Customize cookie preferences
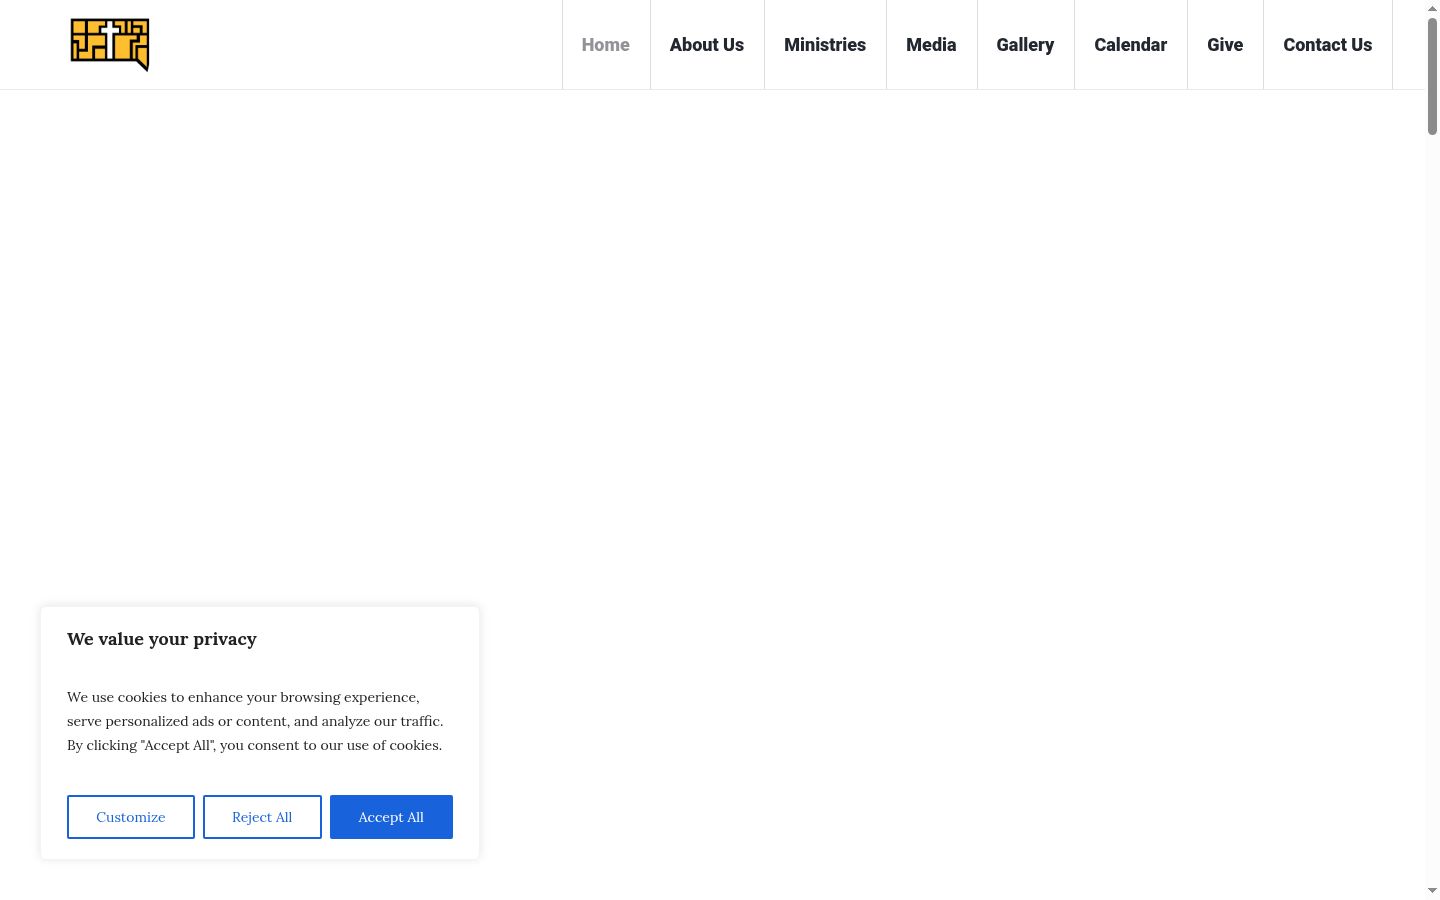The height and width of the screenshot is (900, 1440). (131, 817)
